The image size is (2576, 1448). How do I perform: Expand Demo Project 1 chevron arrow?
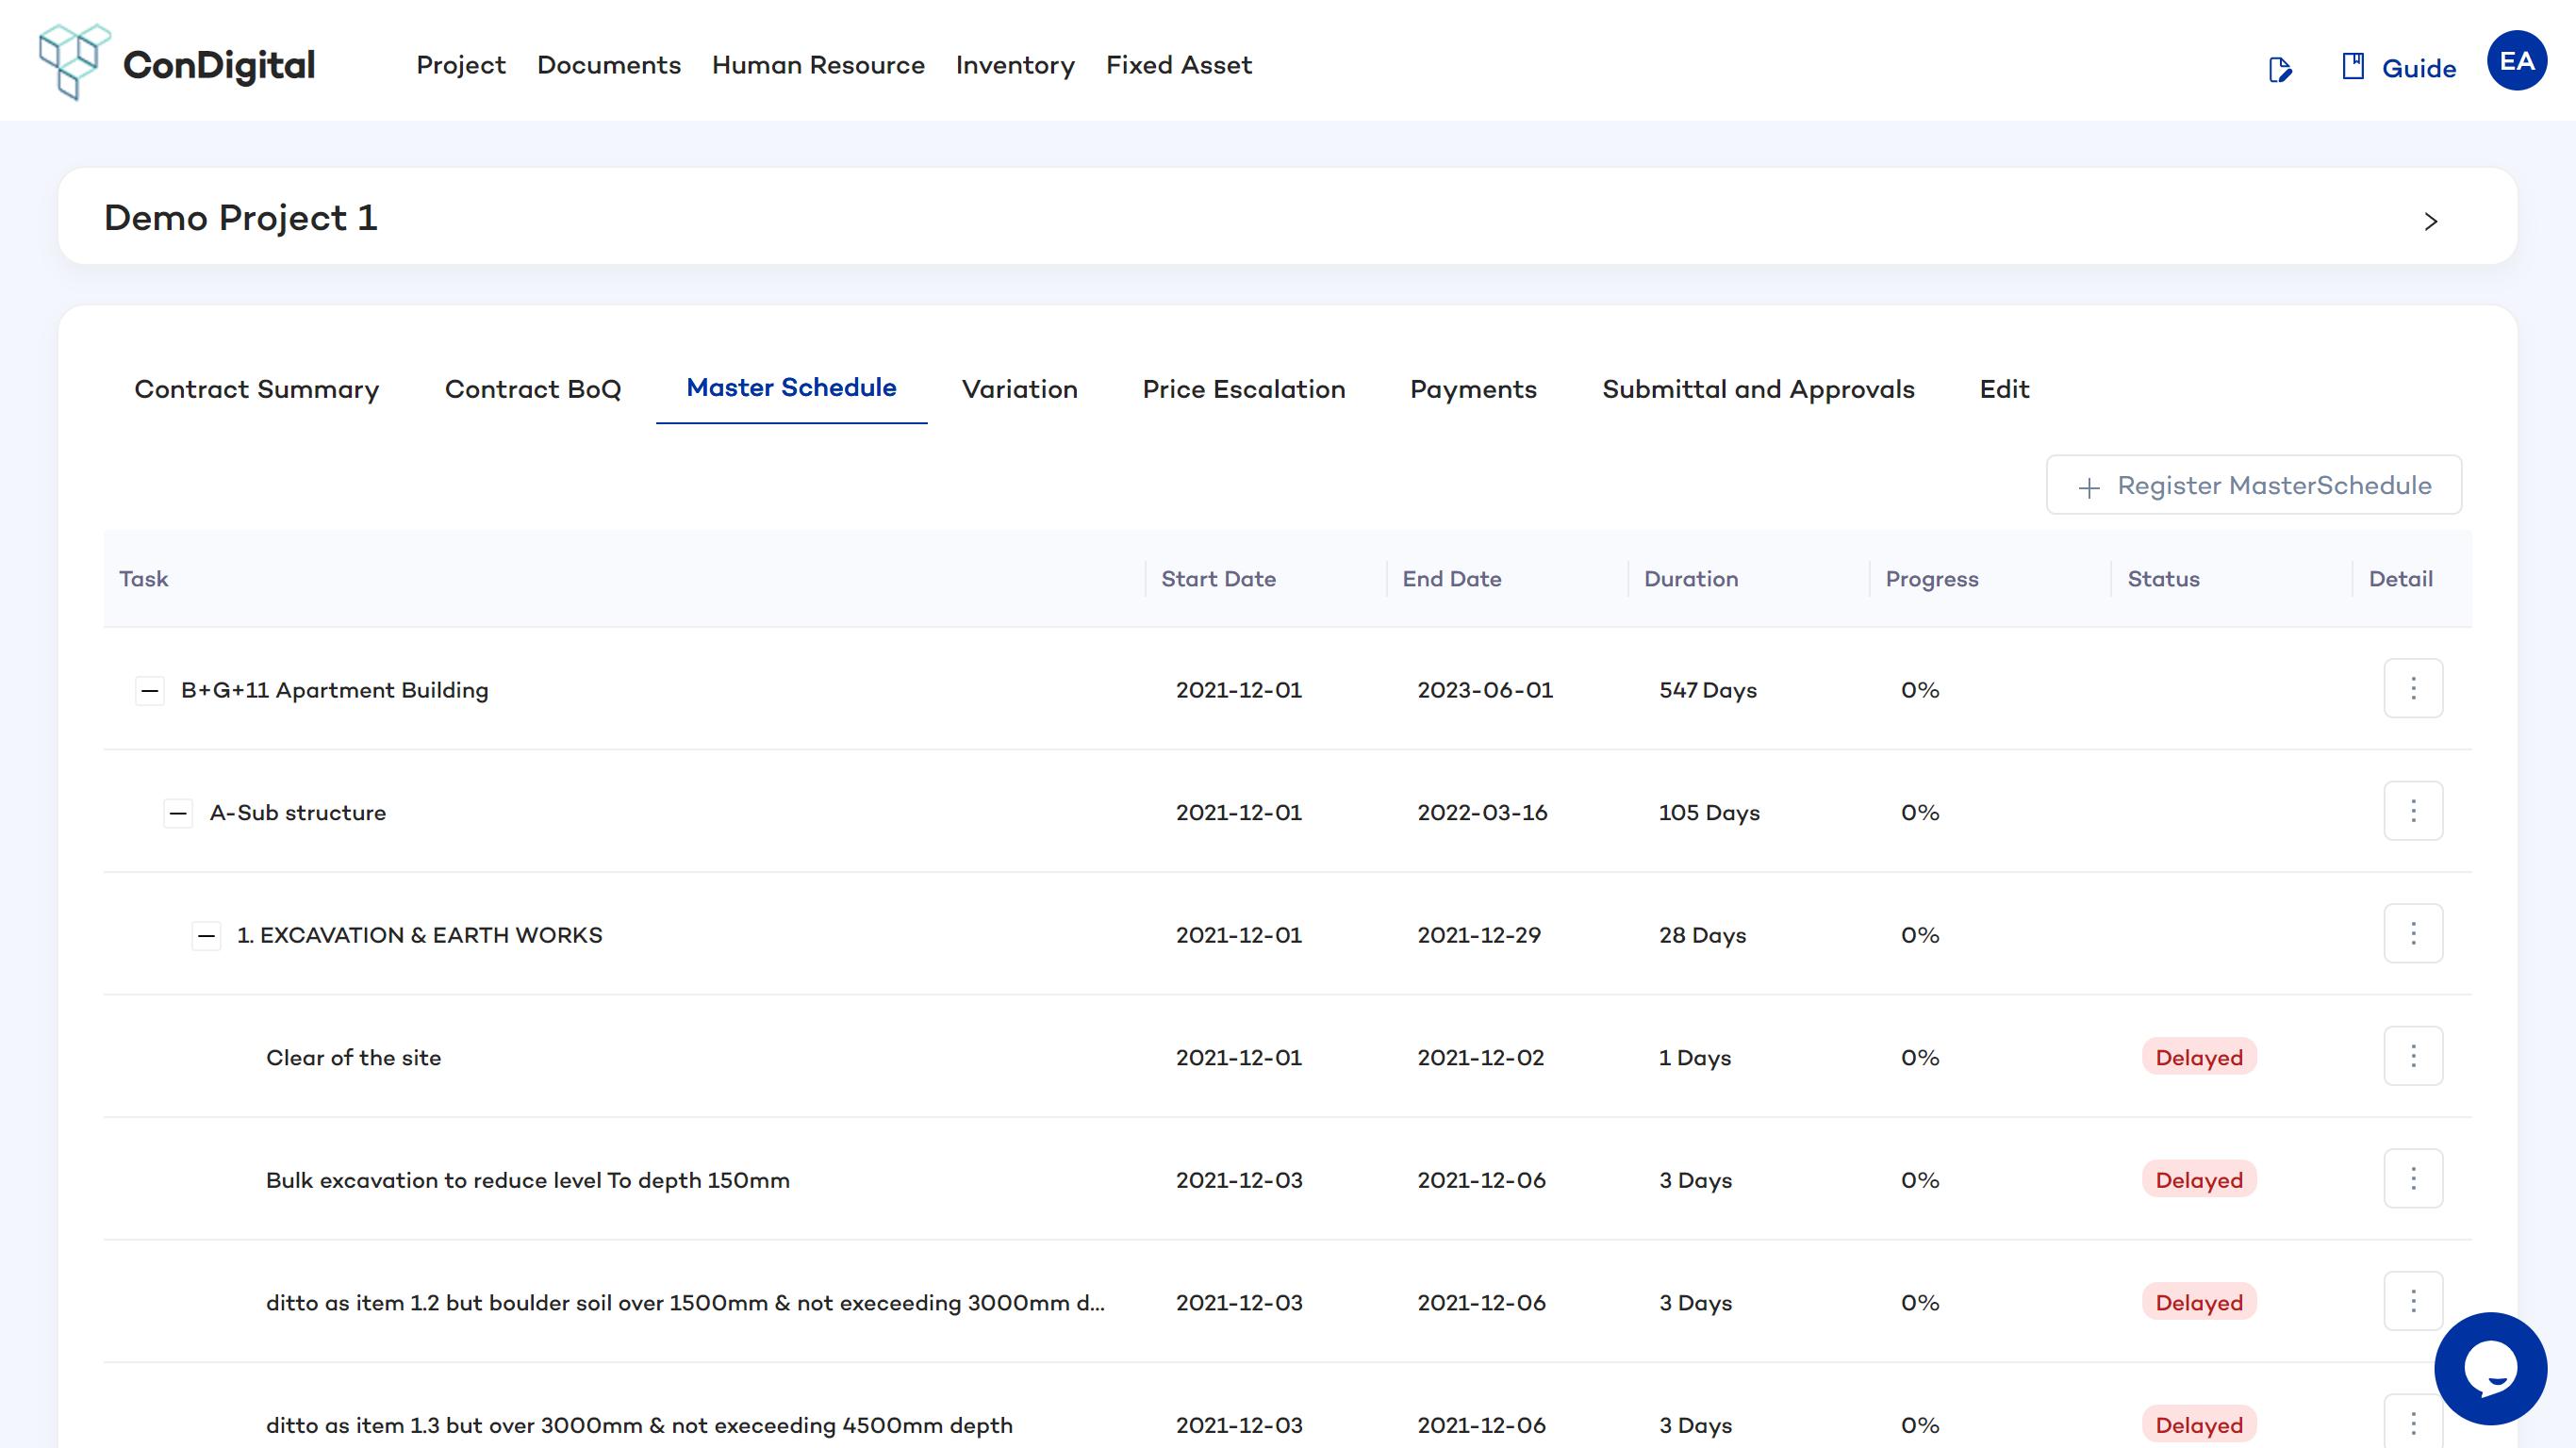click(x=2430, y=221)
